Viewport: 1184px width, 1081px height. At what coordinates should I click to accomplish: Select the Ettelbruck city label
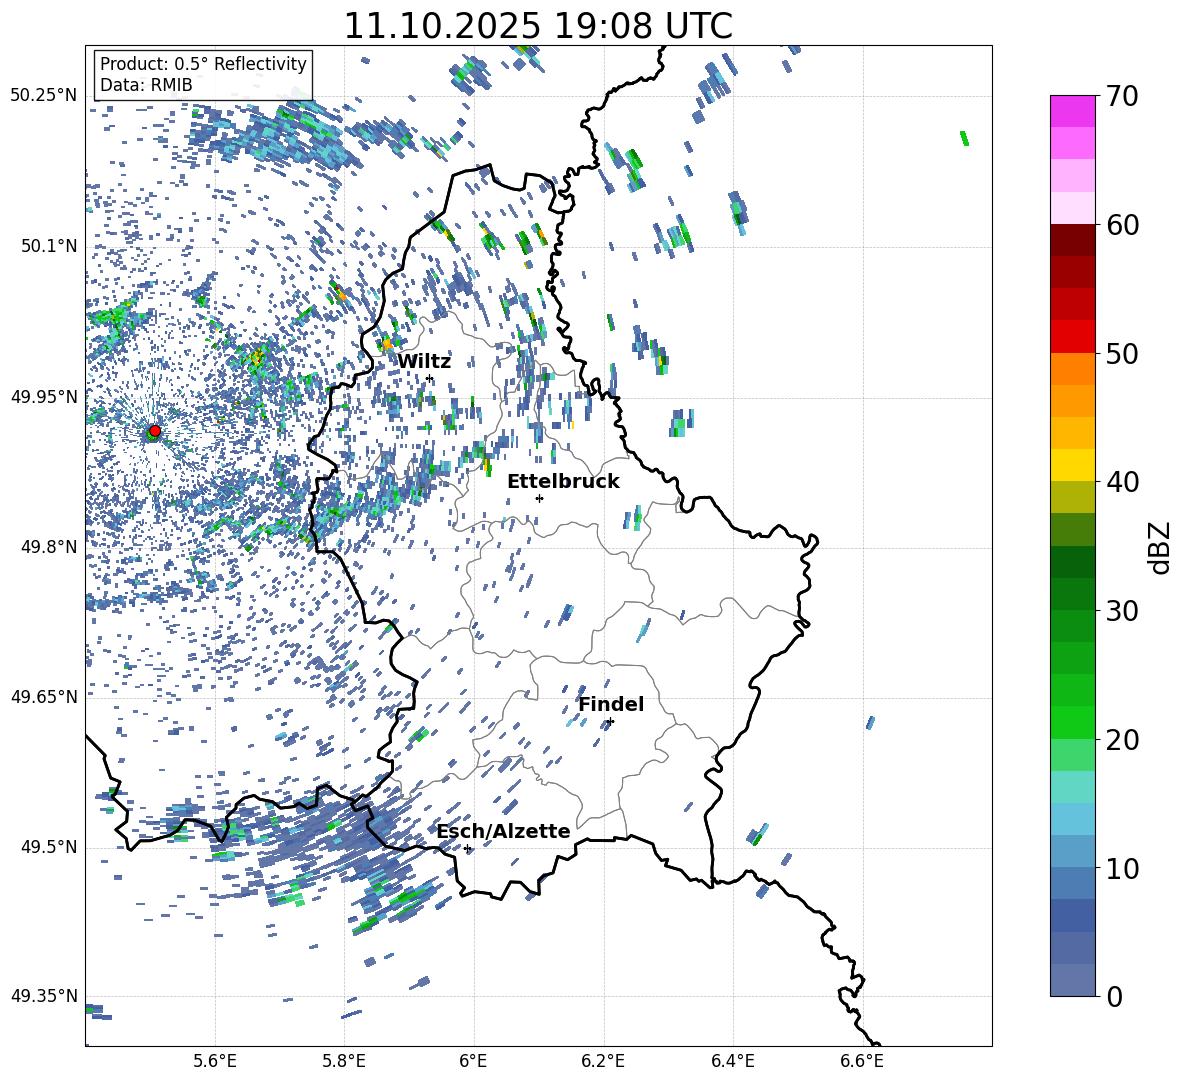563,482
